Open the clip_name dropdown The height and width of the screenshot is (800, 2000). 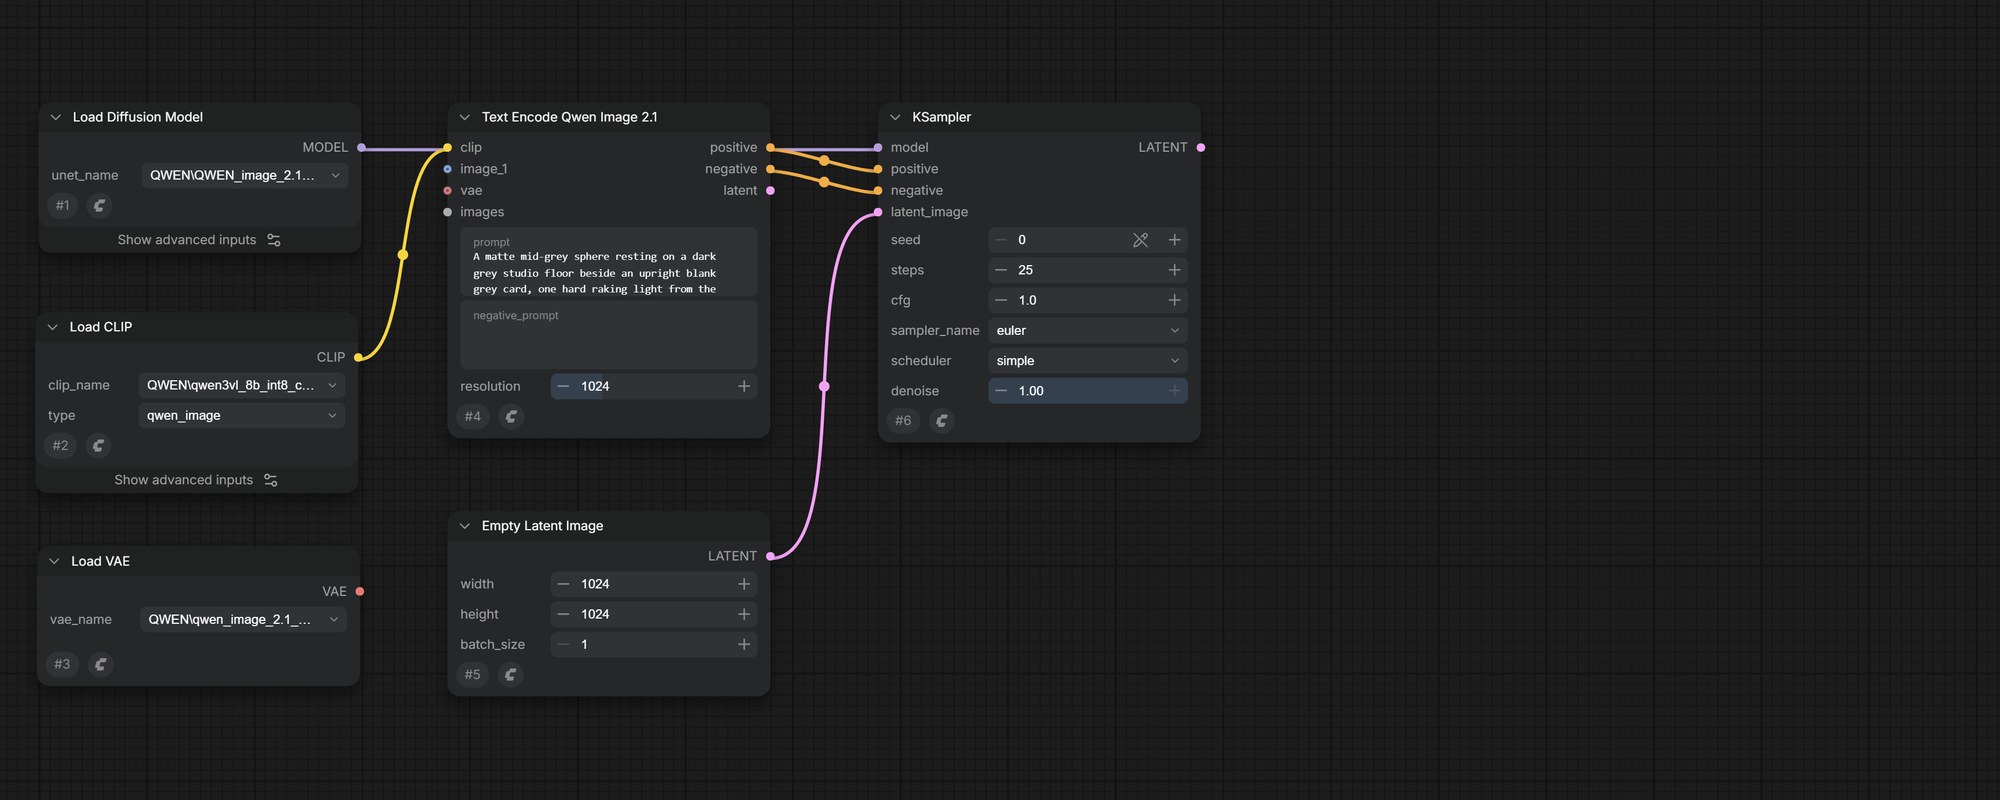pos(242,385)
